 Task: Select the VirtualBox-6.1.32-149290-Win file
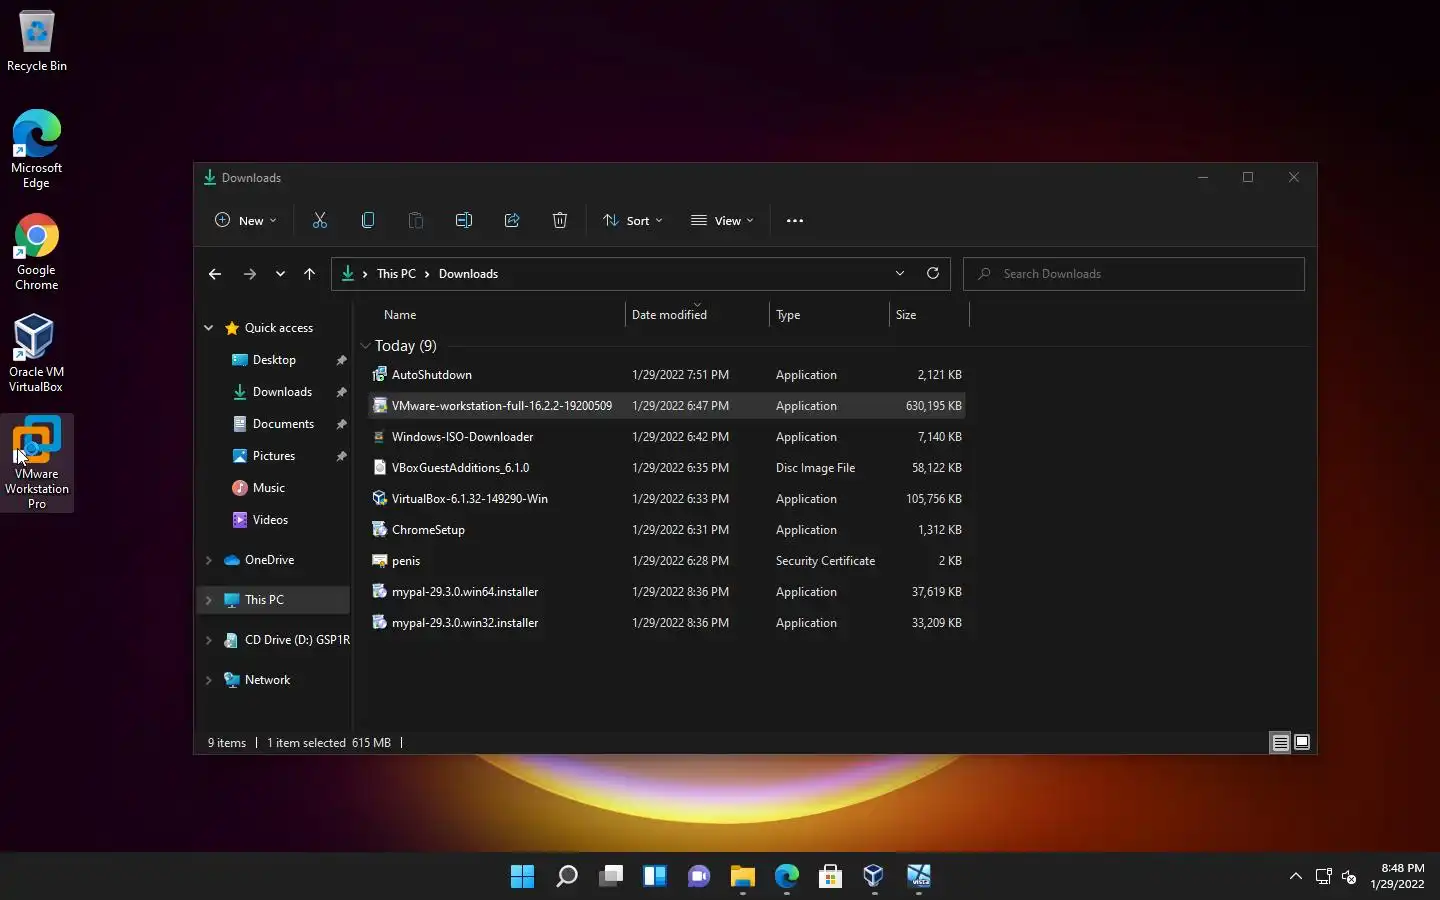coord(666,499)
